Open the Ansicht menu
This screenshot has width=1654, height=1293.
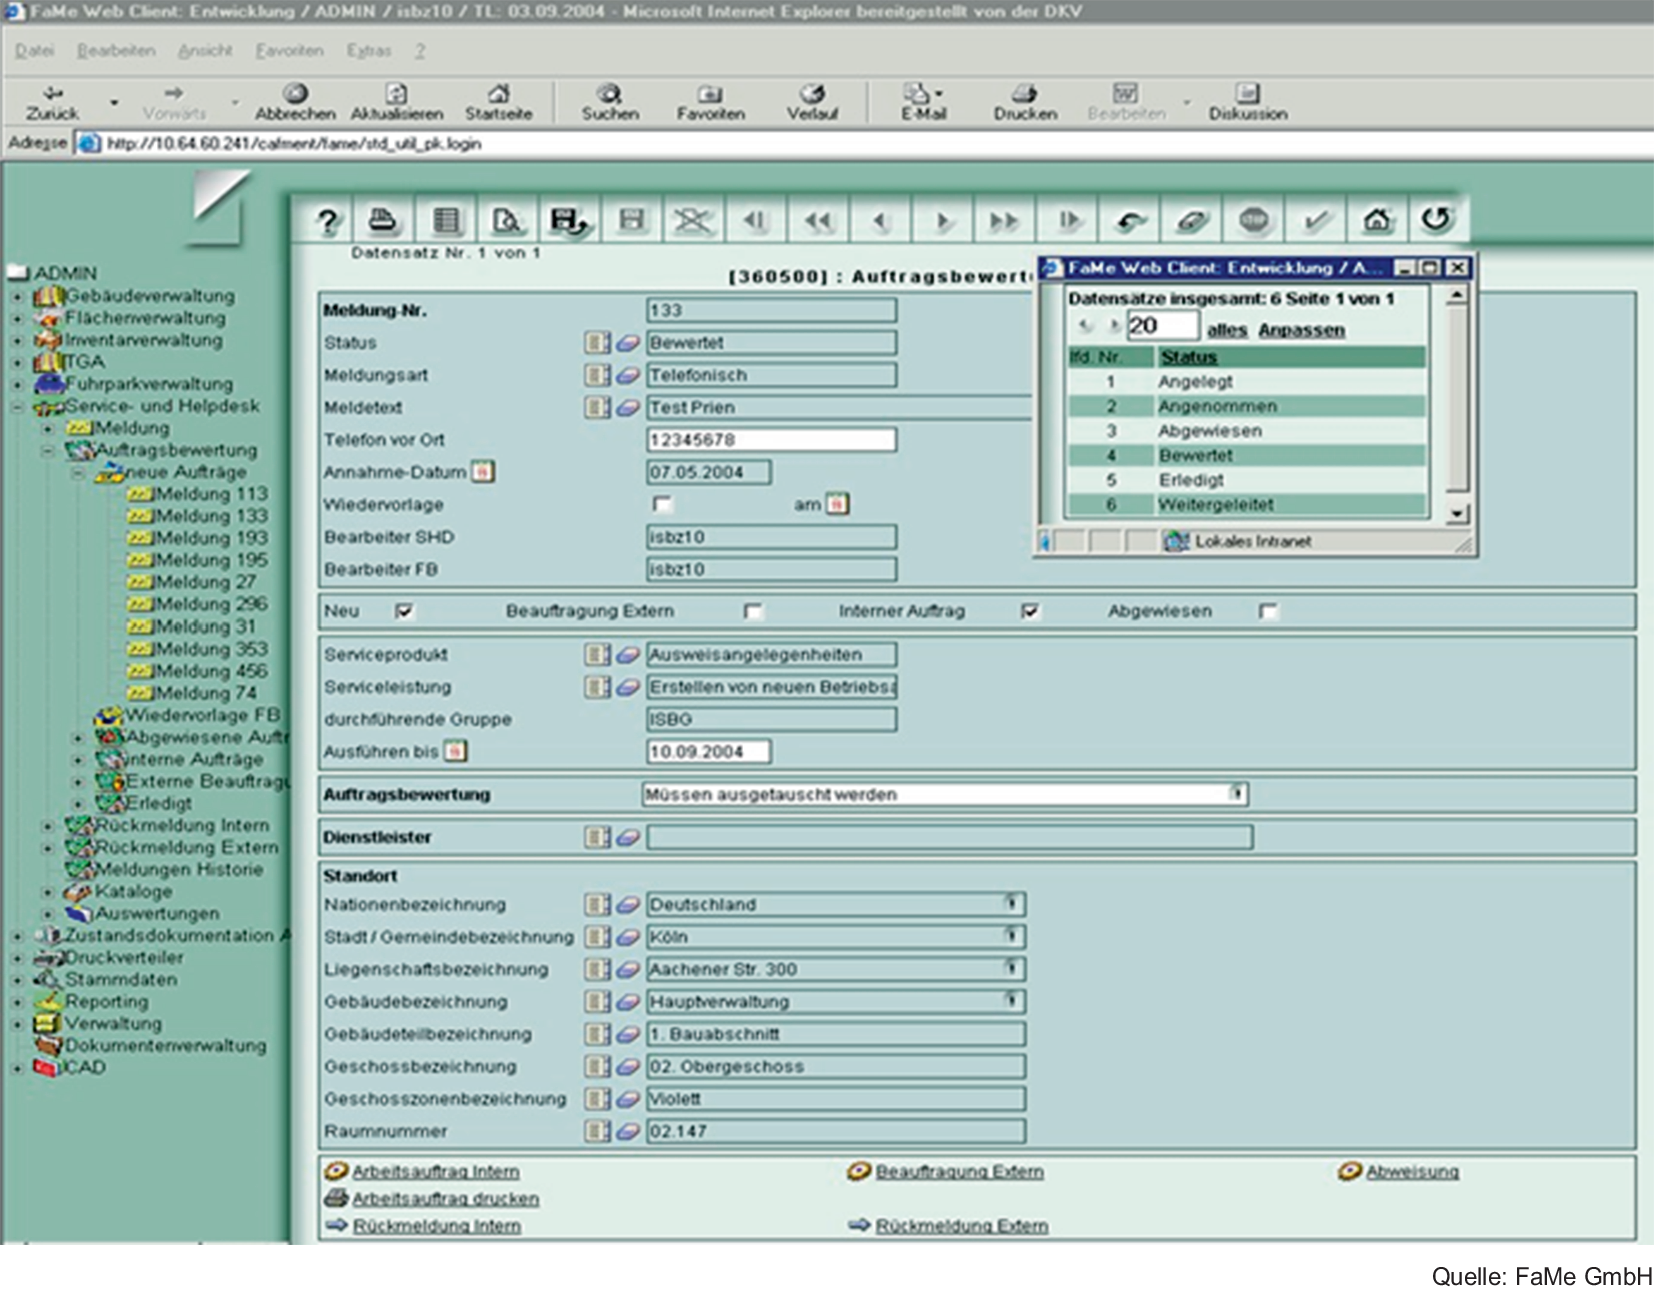(205, 50)
